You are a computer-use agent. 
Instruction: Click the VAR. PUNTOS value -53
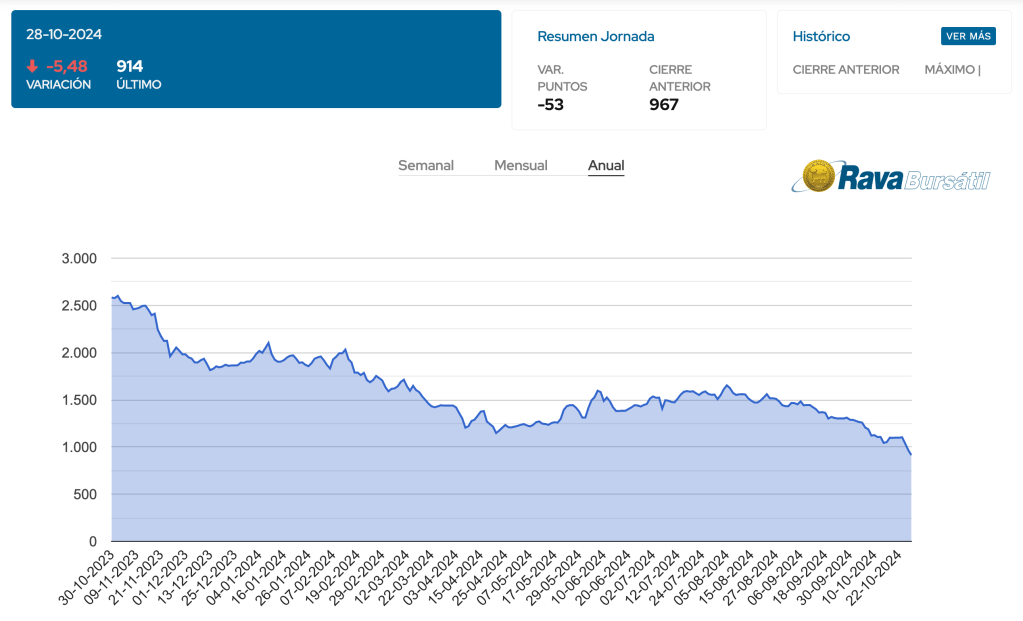551,104
